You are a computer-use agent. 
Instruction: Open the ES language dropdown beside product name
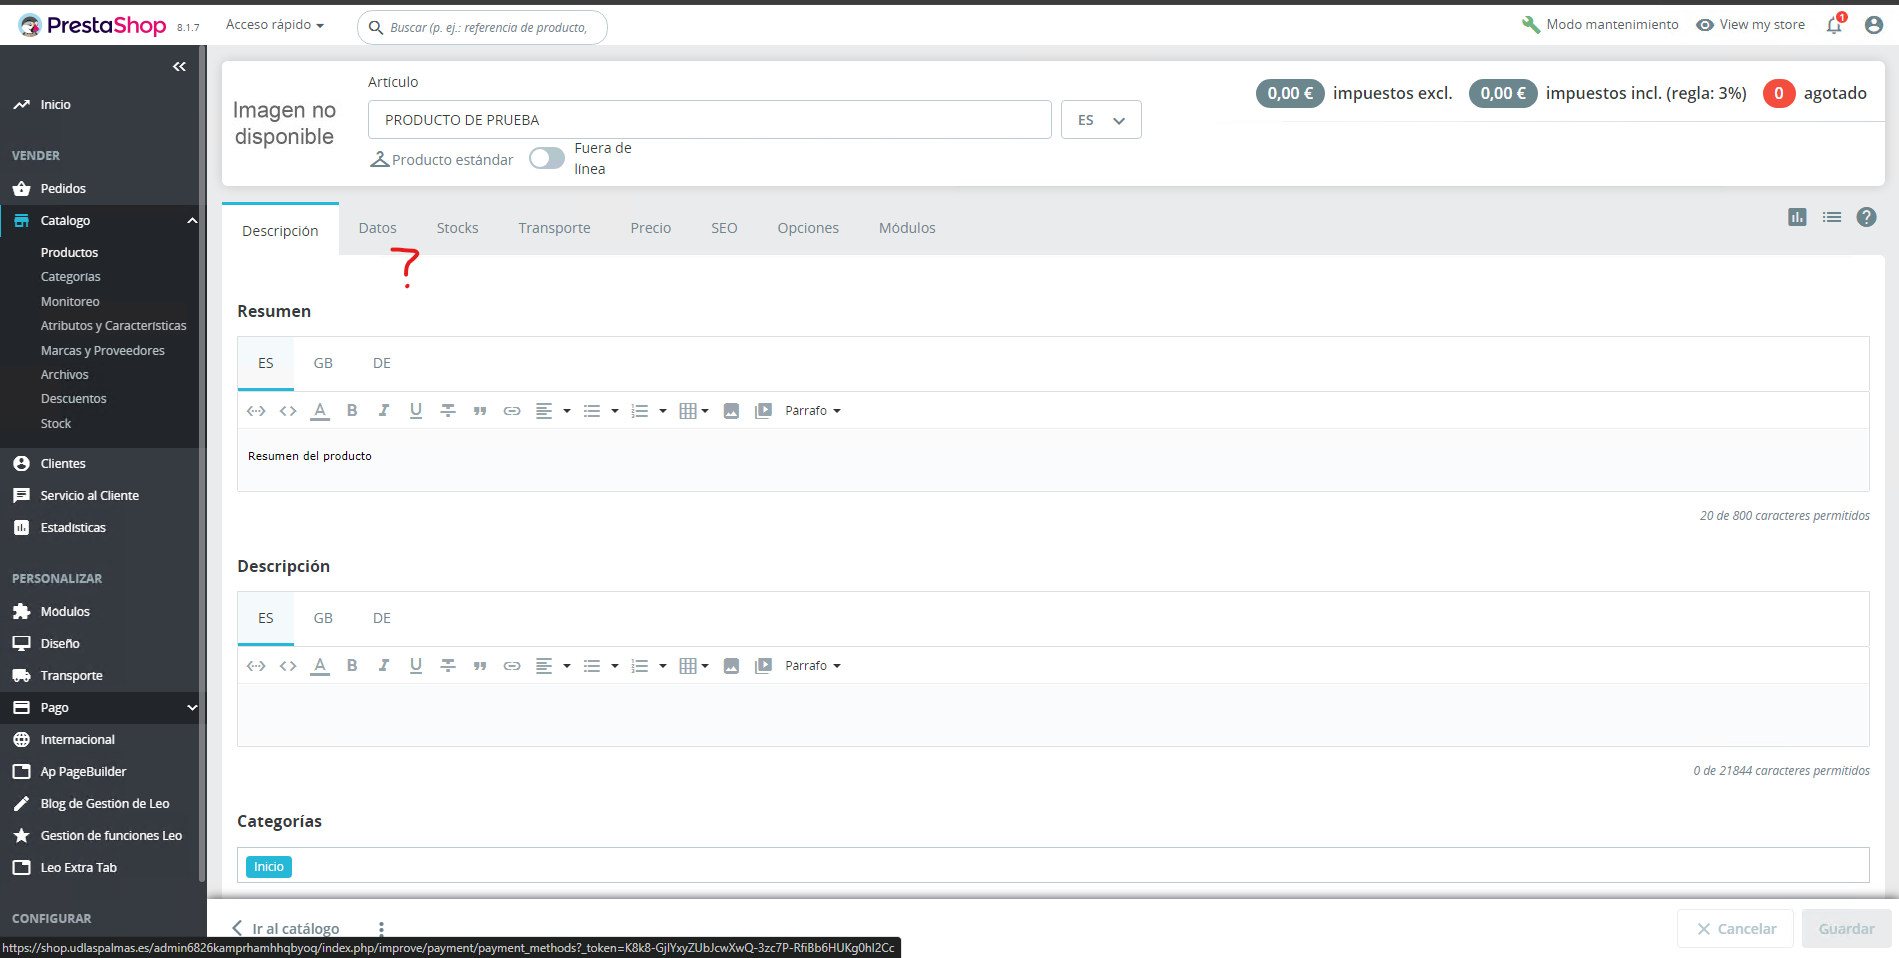[x=1101, y=120]
